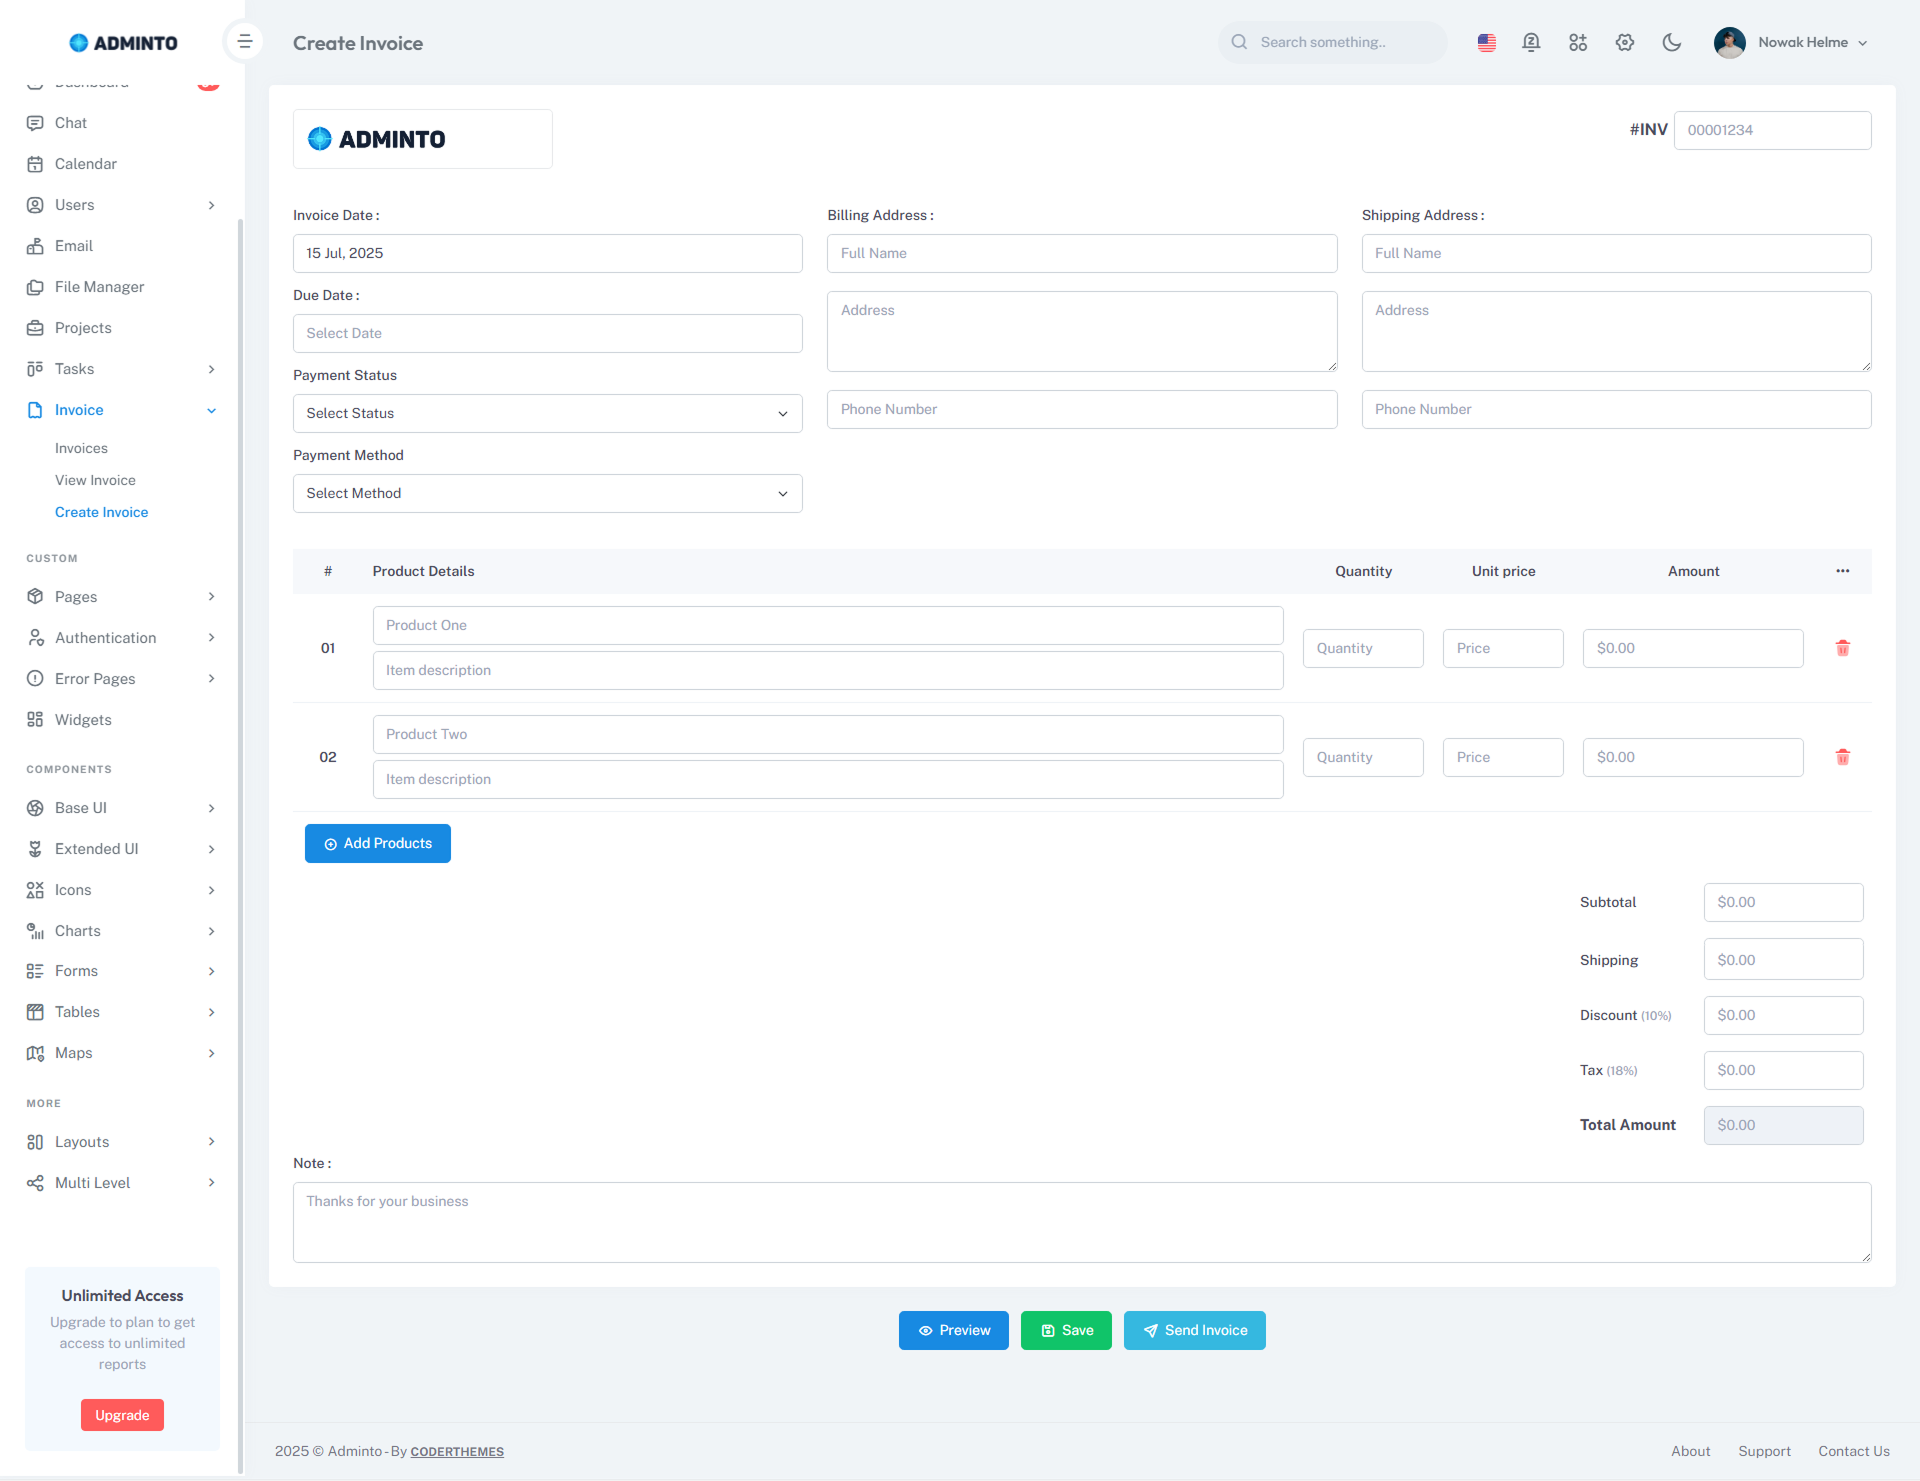This screenshot has width=1920, height=1481.
Task: Delete the Product One row with trash icon
Action: point(1843,648)
